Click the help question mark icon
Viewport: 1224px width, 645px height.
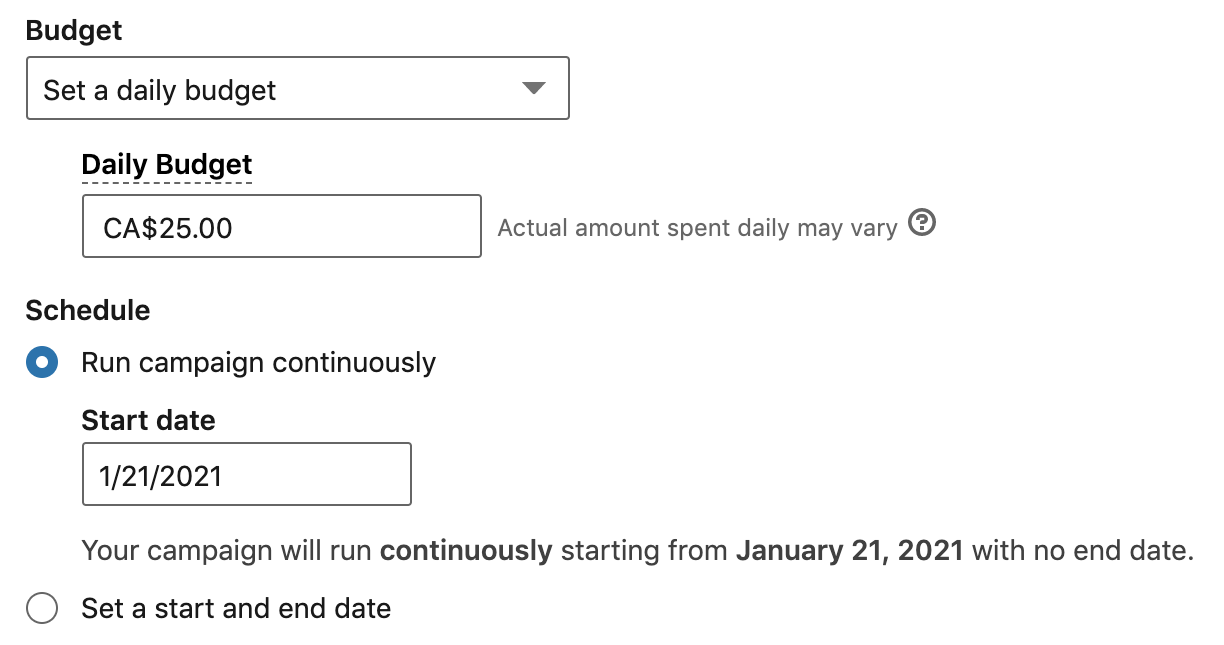[922, 224]
